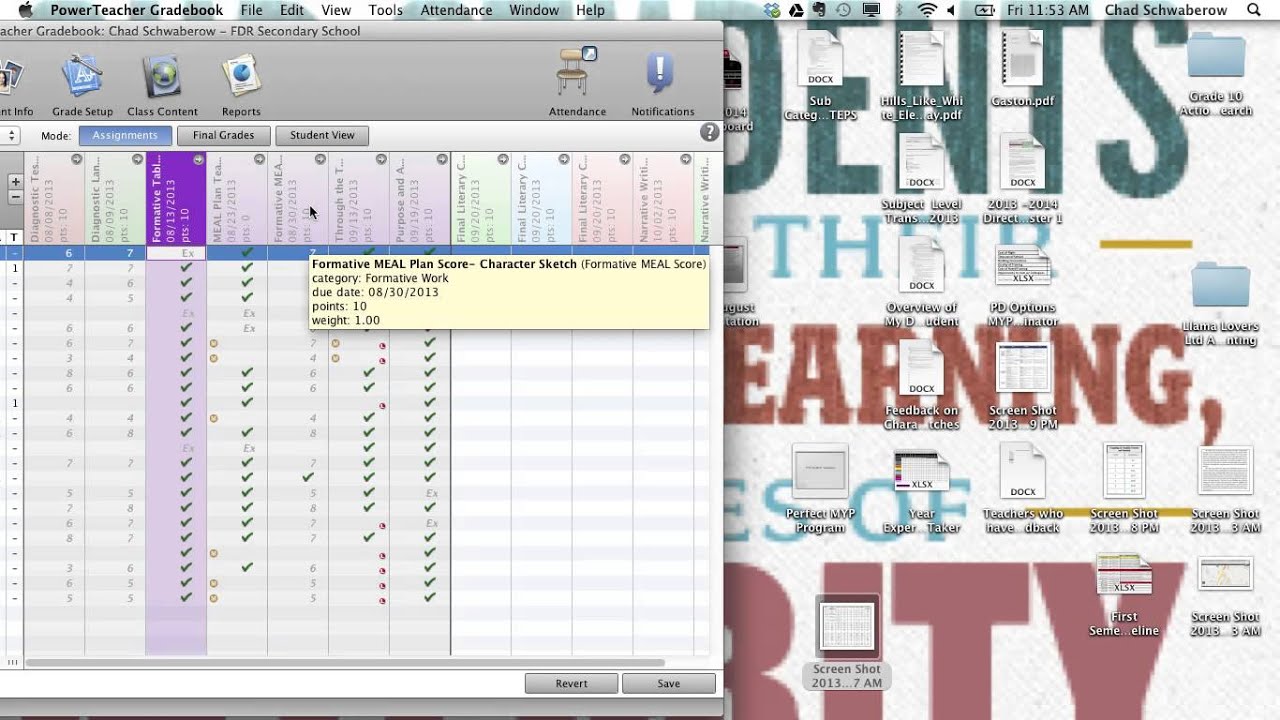This screenshot has height=720, width=1280.
Task: Click the Dropbox menu bar icon
Action: (x=772, y=10)
